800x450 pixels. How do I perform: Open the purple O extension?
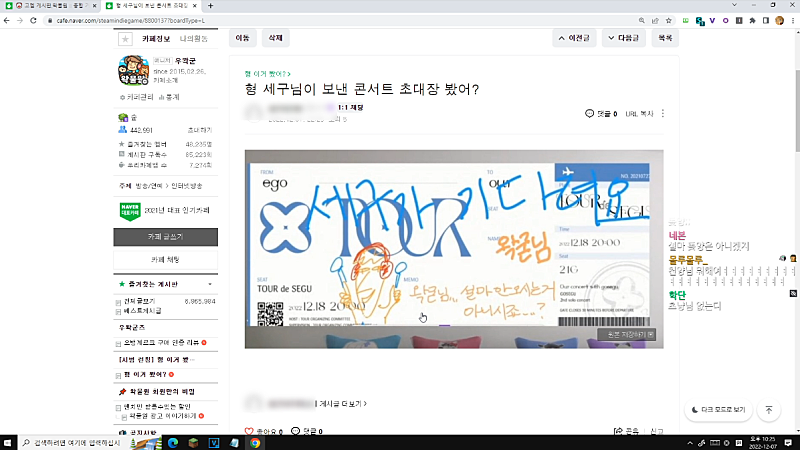tap(726, 20)
